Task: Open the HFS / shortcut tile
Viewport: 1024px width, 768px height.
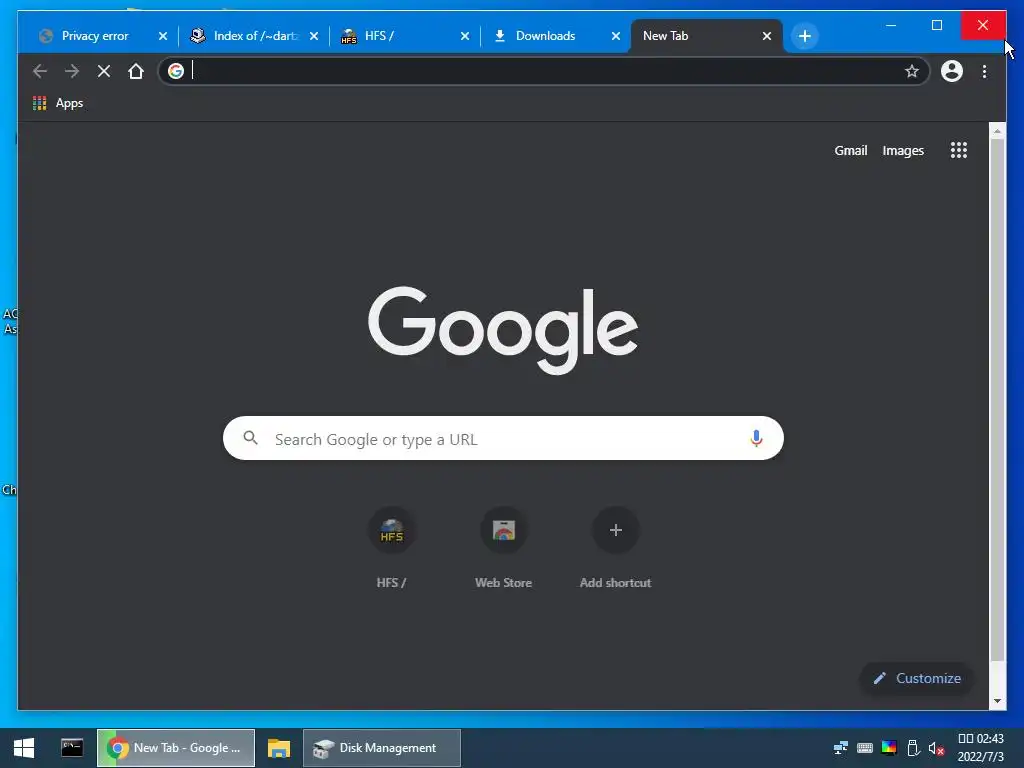Action: click(391, 549)
